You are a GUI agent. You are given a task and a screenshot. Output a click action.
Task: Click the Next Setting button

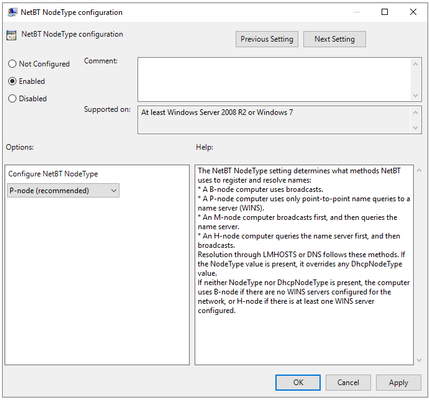[334, 39]
